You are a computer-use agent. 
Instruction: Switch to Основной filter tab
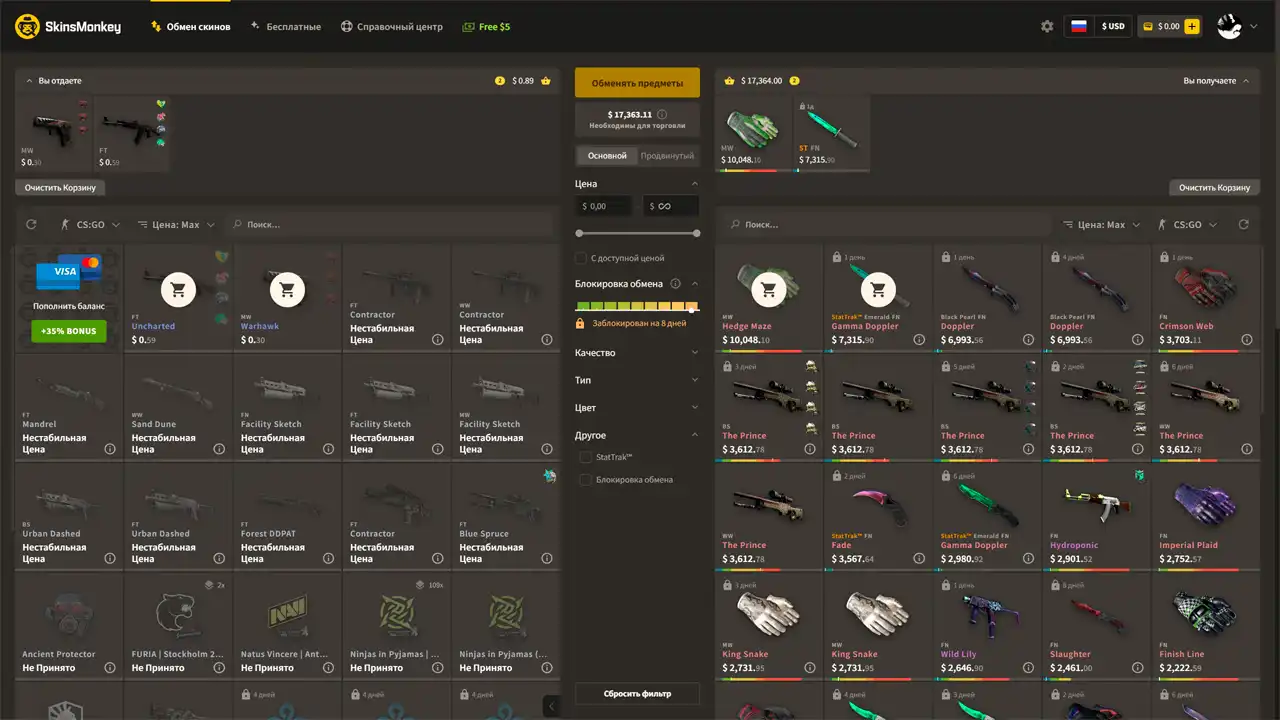point(607,156)
